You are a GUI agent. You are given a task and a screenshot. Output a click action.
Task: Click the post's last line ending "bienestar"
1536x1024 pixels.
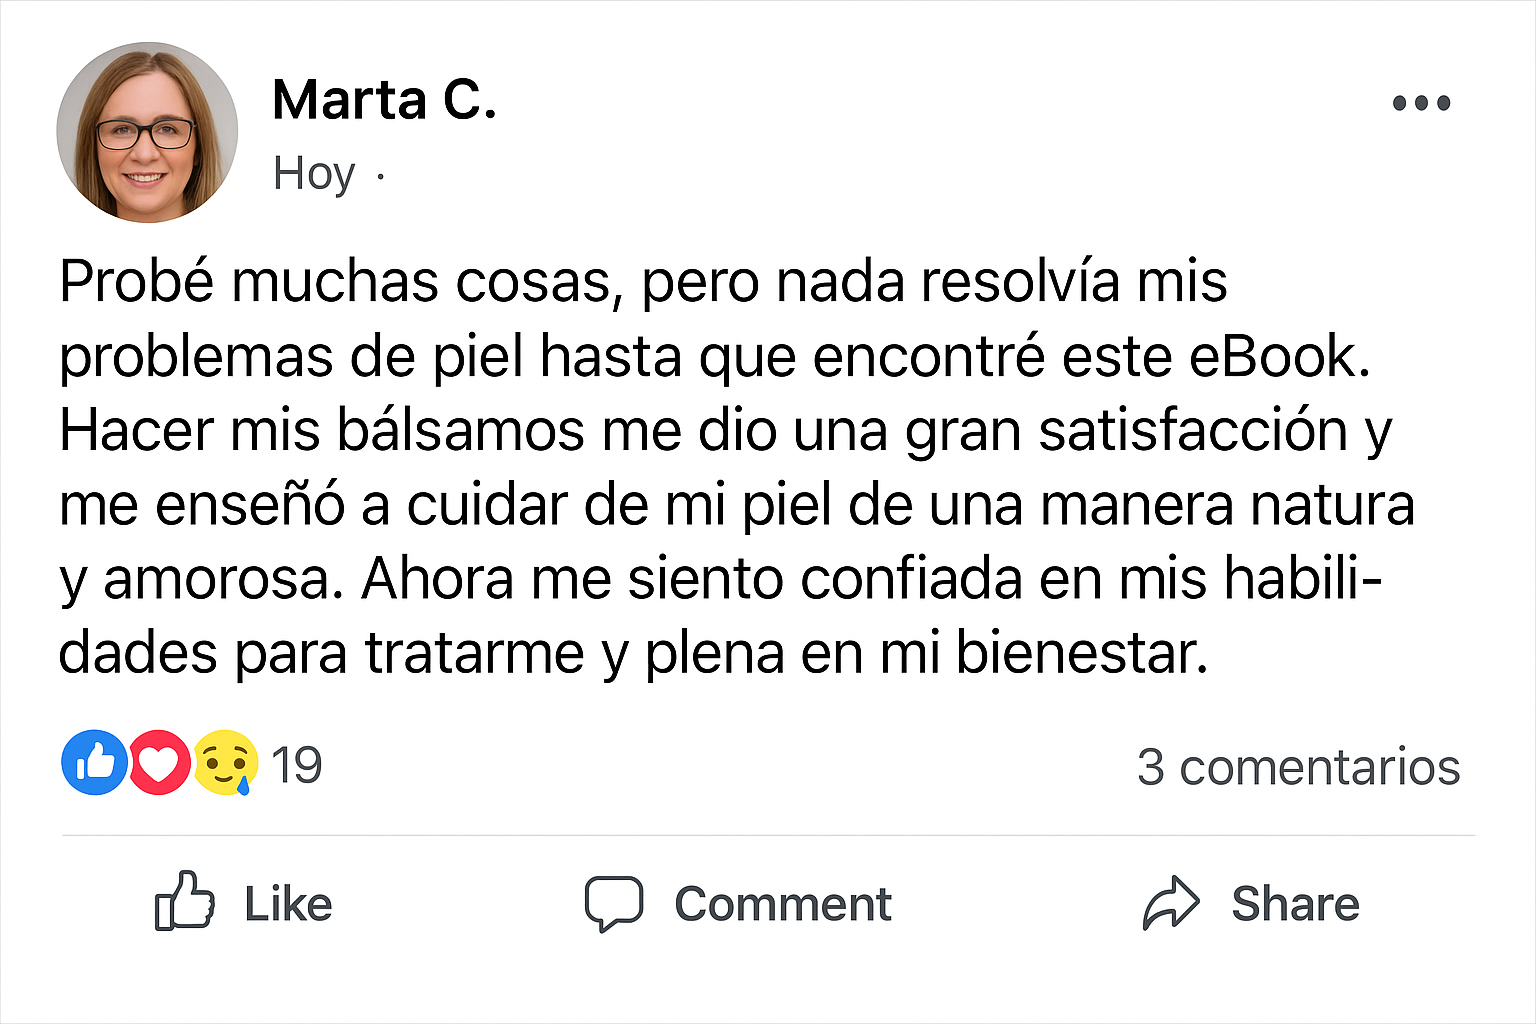(632, 654)
